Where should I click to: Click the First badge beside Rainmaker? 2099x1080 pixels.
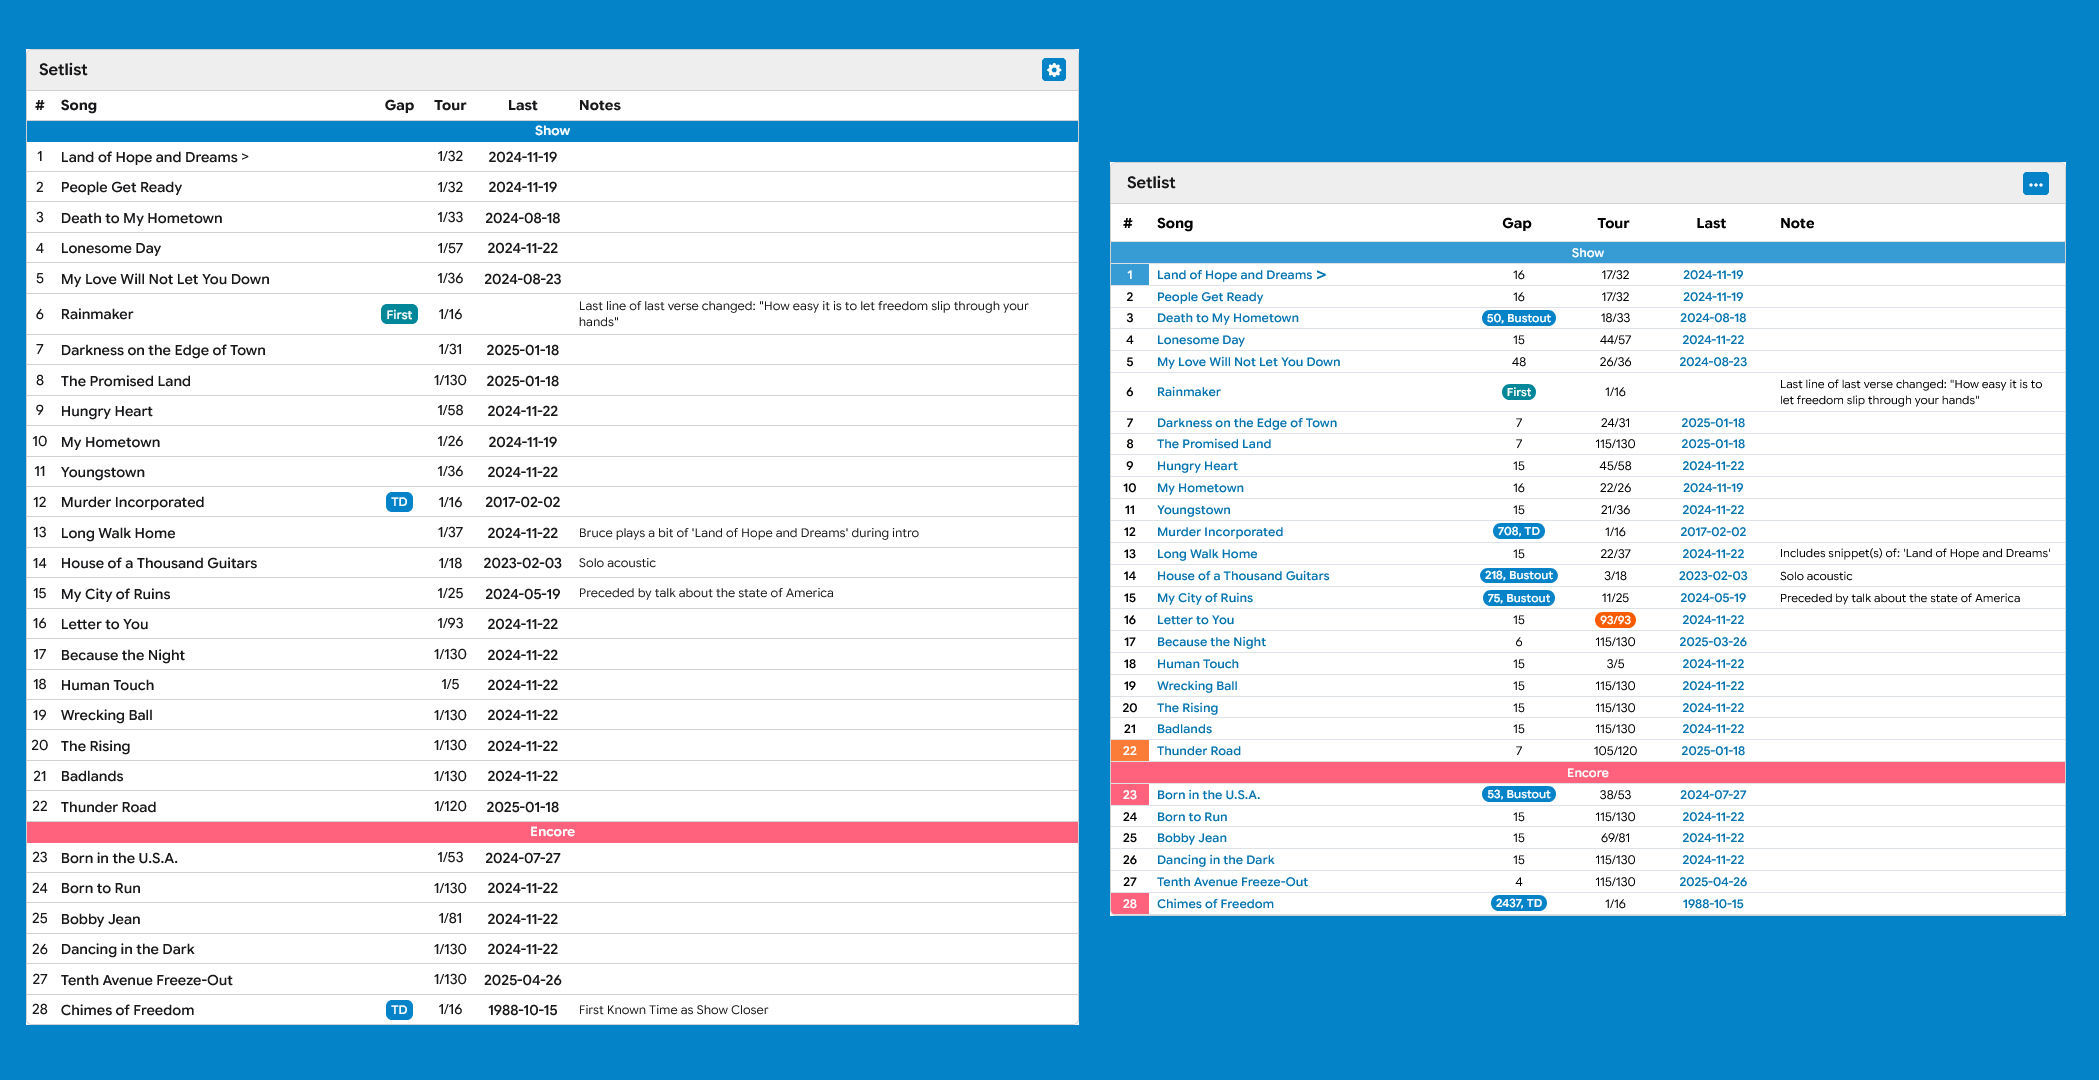(x=399, y=314)
